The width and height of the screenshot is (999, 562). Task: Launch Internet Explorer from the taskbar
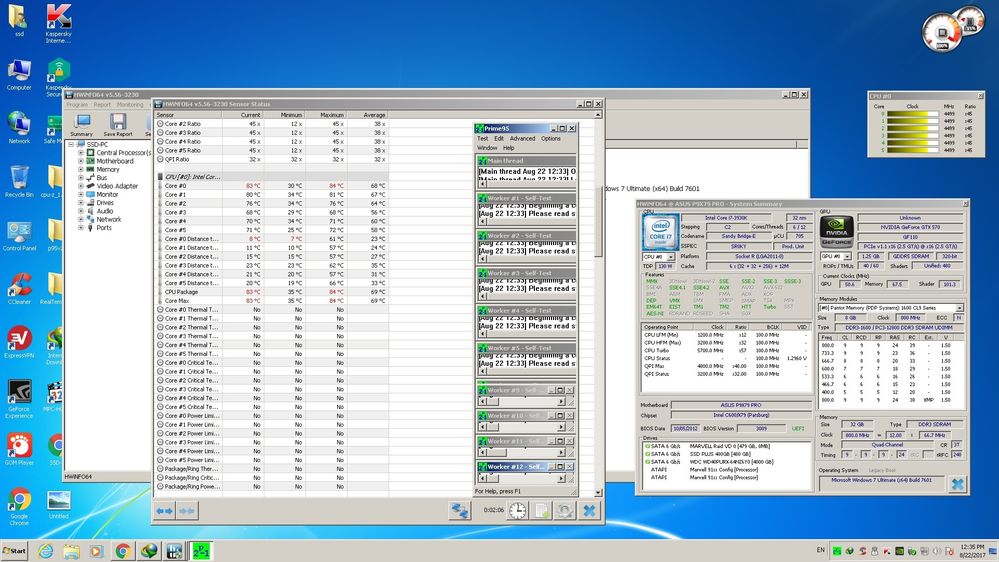point(45,551)
